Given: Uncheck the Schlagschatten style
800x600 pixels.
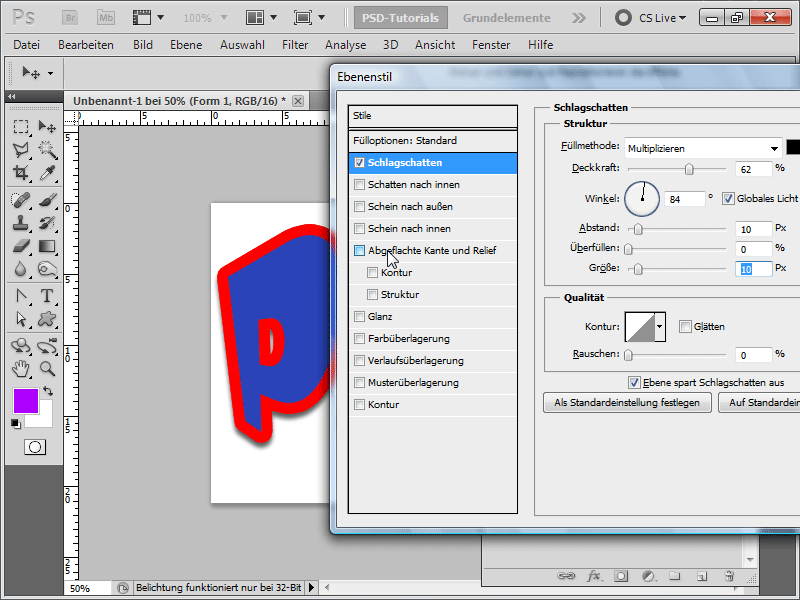Looking at the screenshot, I should click(359, 163).
